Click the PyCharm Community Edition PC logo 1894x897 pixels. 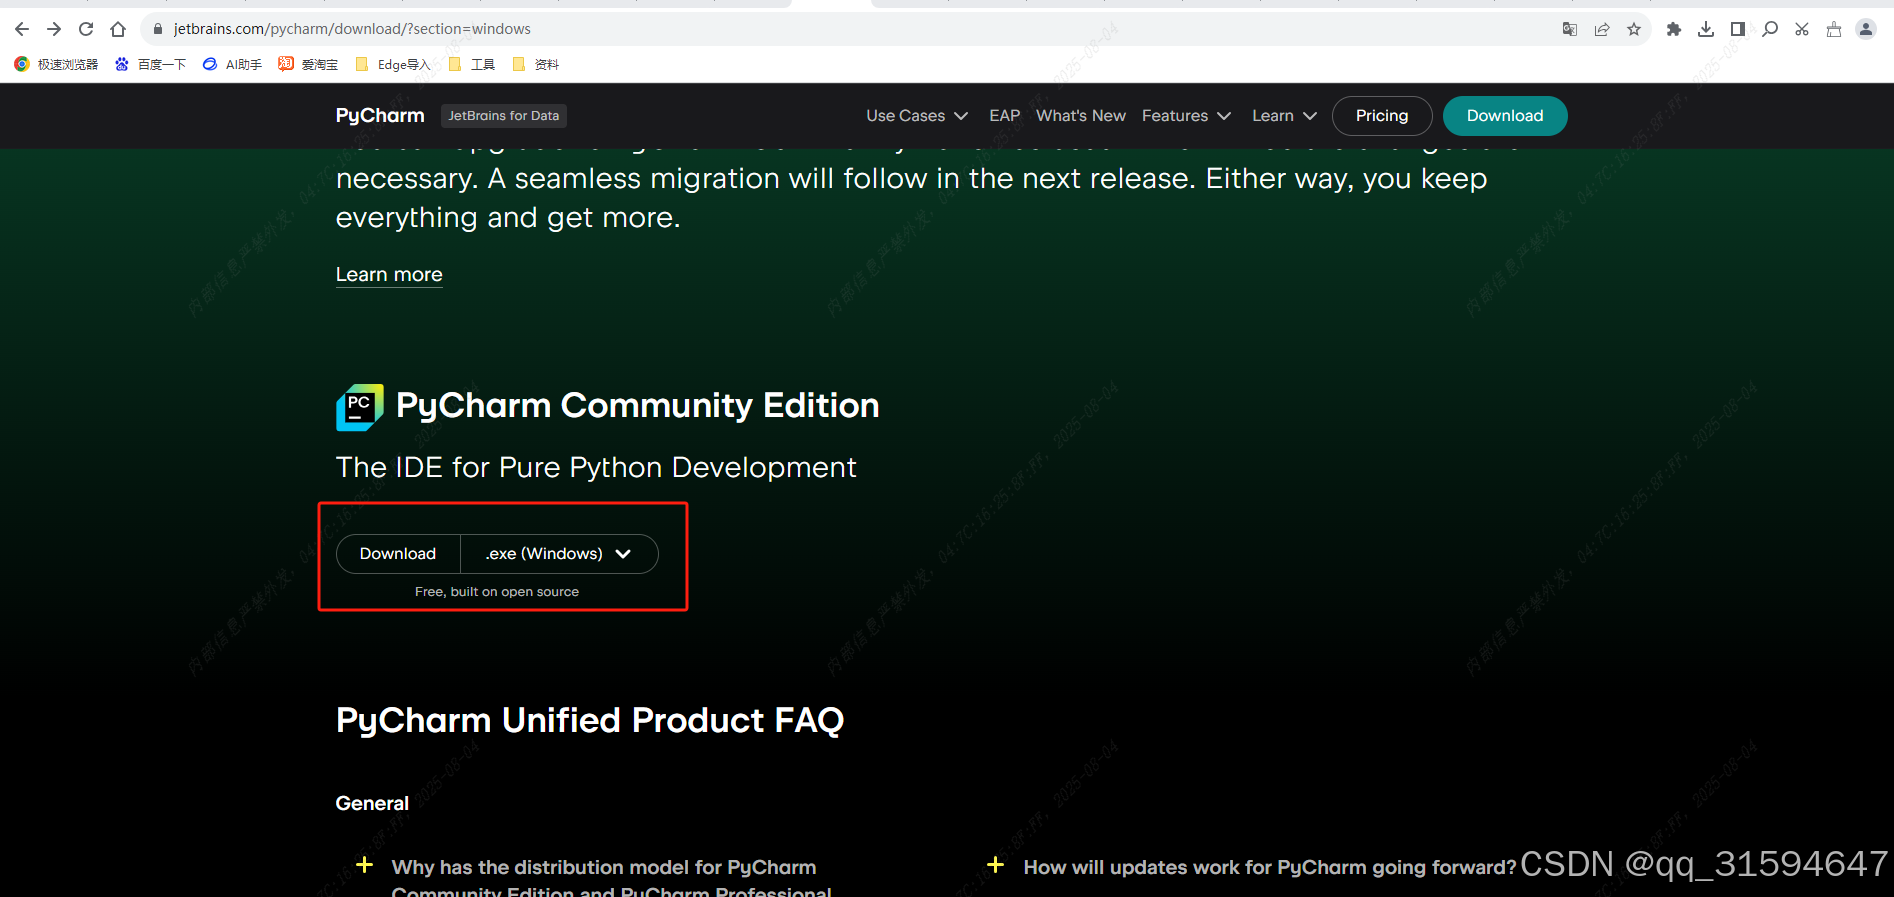(x=359, y=407)
